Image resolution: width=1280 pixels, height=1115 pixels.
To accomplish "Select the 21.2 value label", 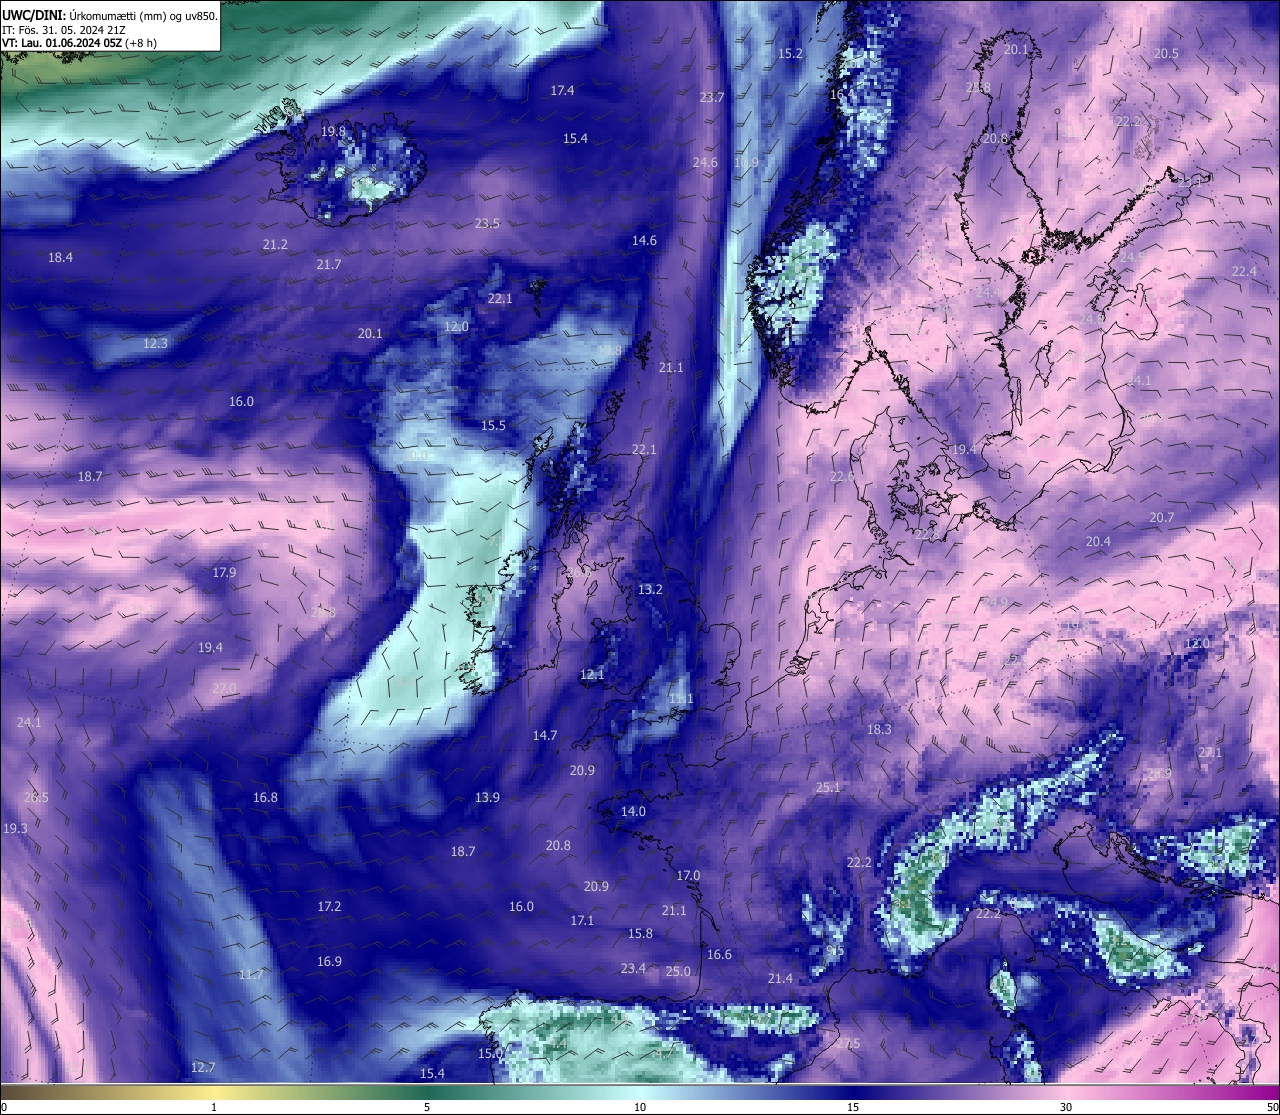I will tap(275, 245).
